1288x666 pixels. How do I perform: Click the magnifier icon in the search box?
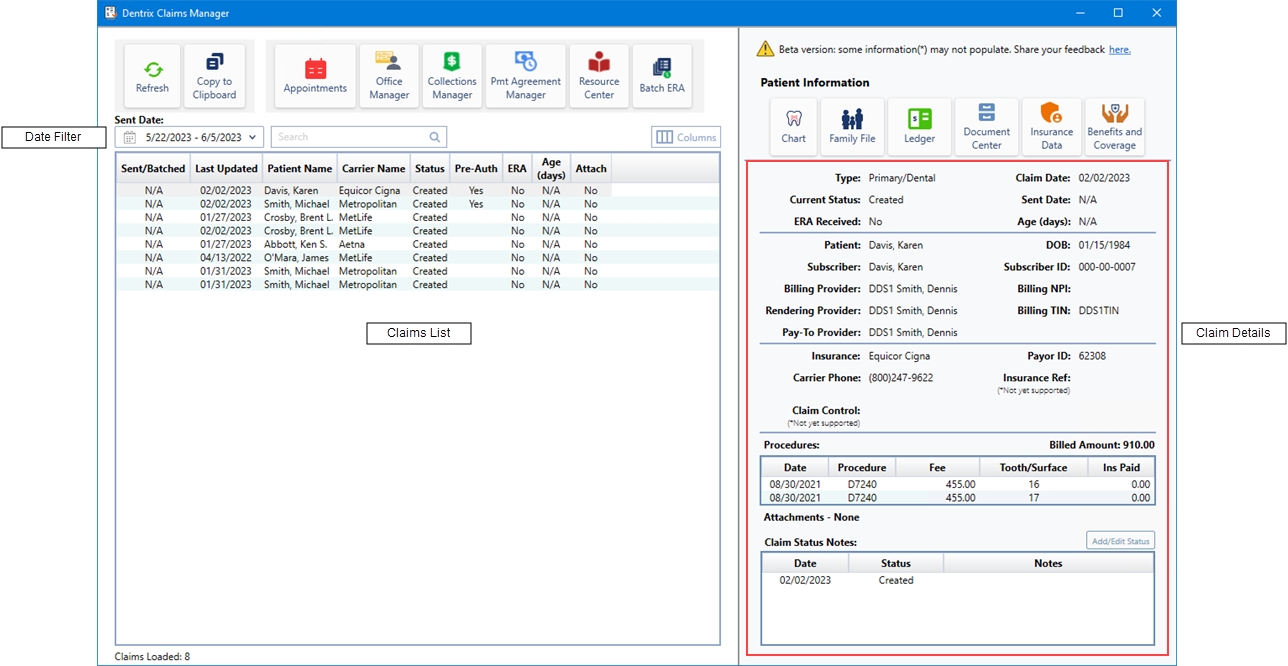click(x=435, y=137)
